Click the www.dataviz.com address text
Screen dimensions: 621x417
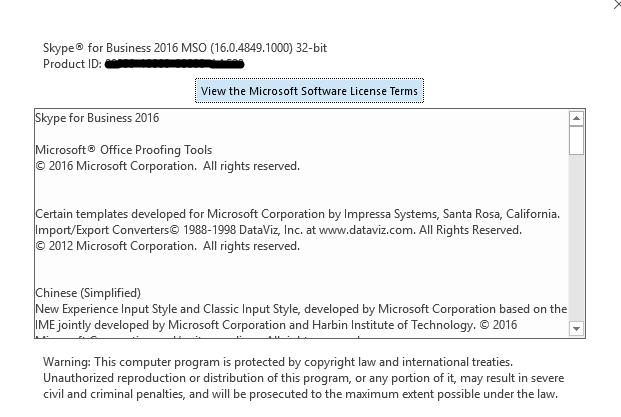(366, 230)
